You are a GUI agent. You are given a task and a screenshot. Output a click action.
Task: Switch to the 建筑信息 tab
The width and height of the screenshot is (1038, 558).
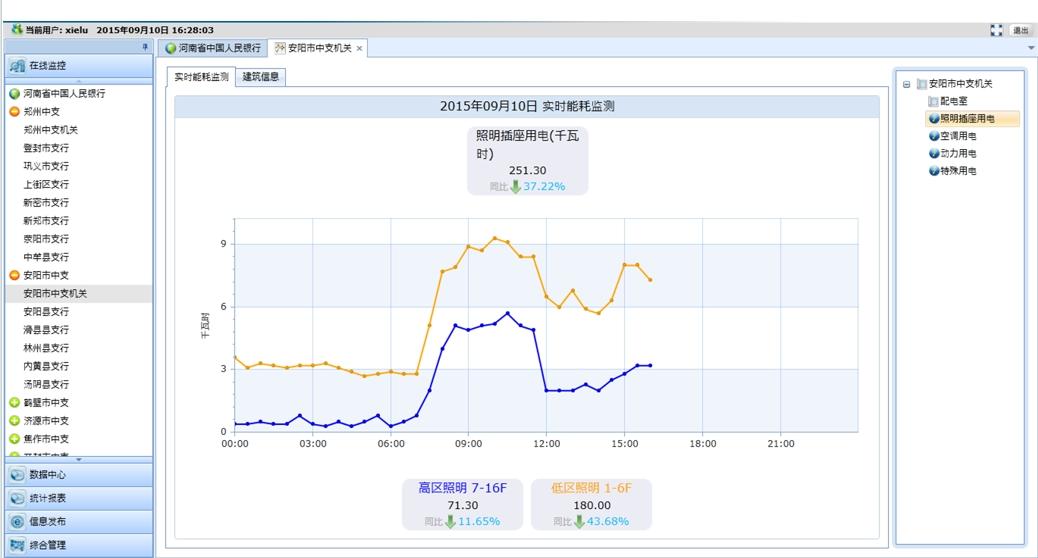261,77
